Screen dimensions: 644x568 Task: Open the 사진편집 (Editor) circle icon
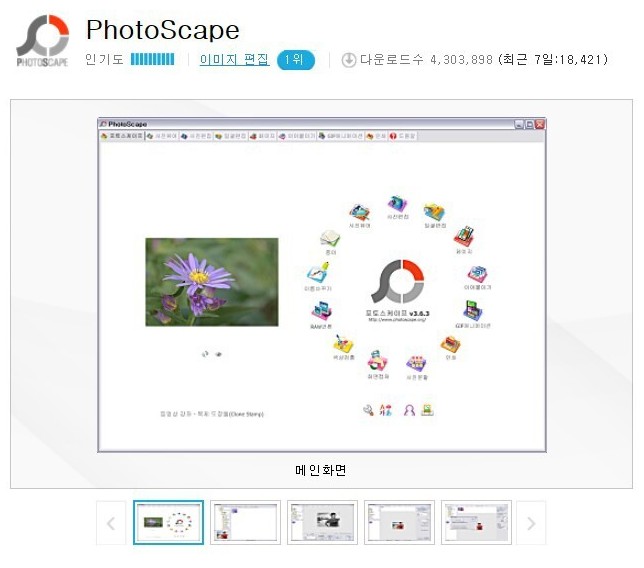click(397, 204)
